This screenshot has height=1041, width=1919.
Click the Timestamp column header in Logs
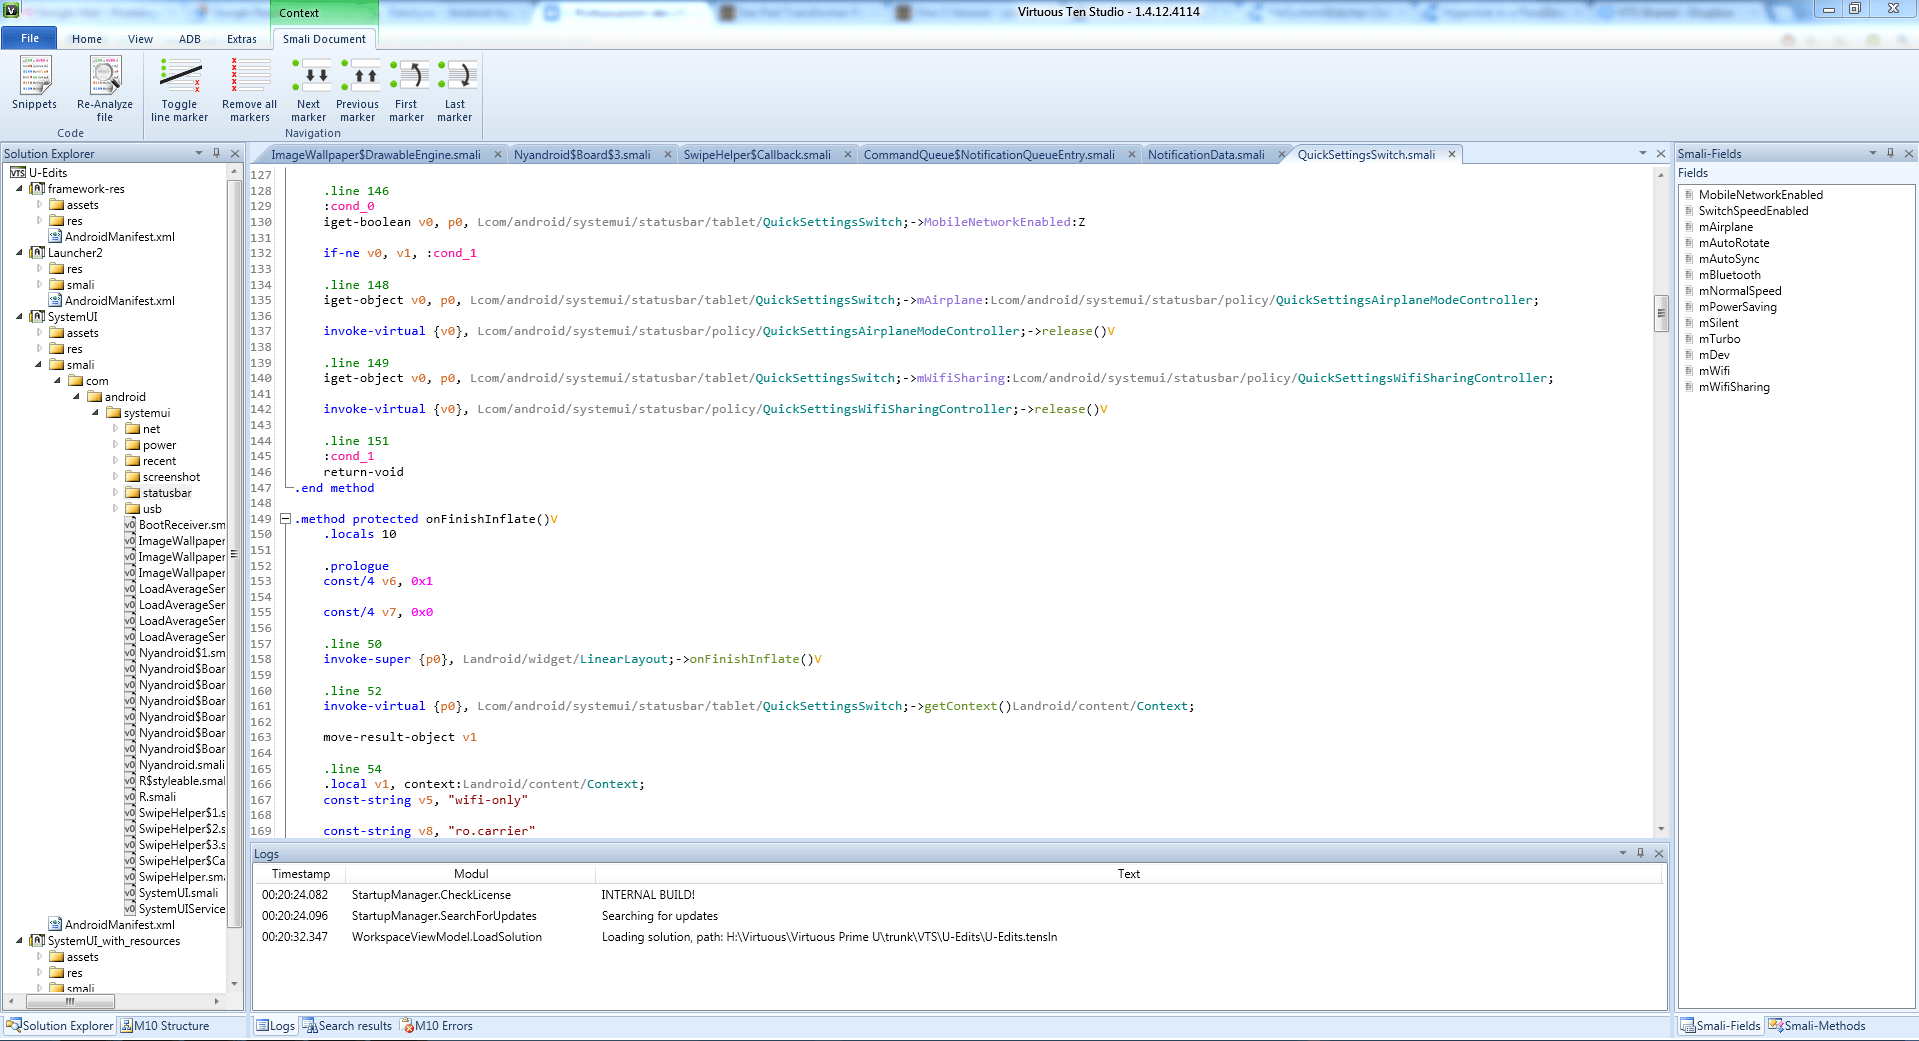tap(300, 874)
